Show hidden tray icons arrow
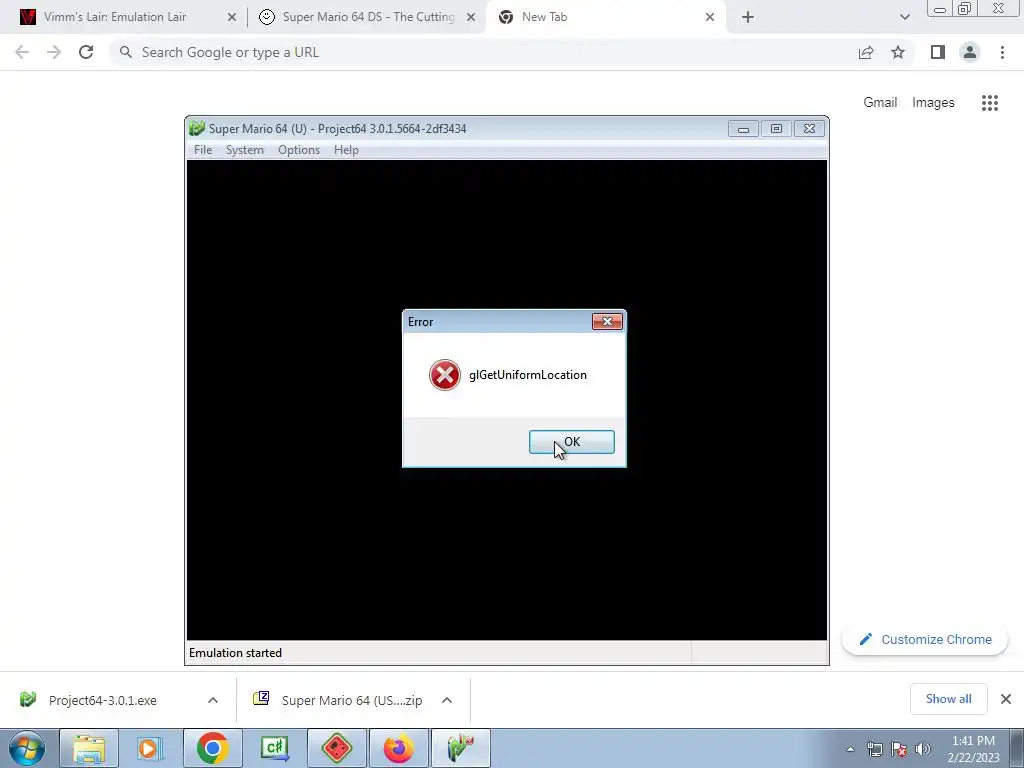The image size is (1024, 768). [850, 750]
